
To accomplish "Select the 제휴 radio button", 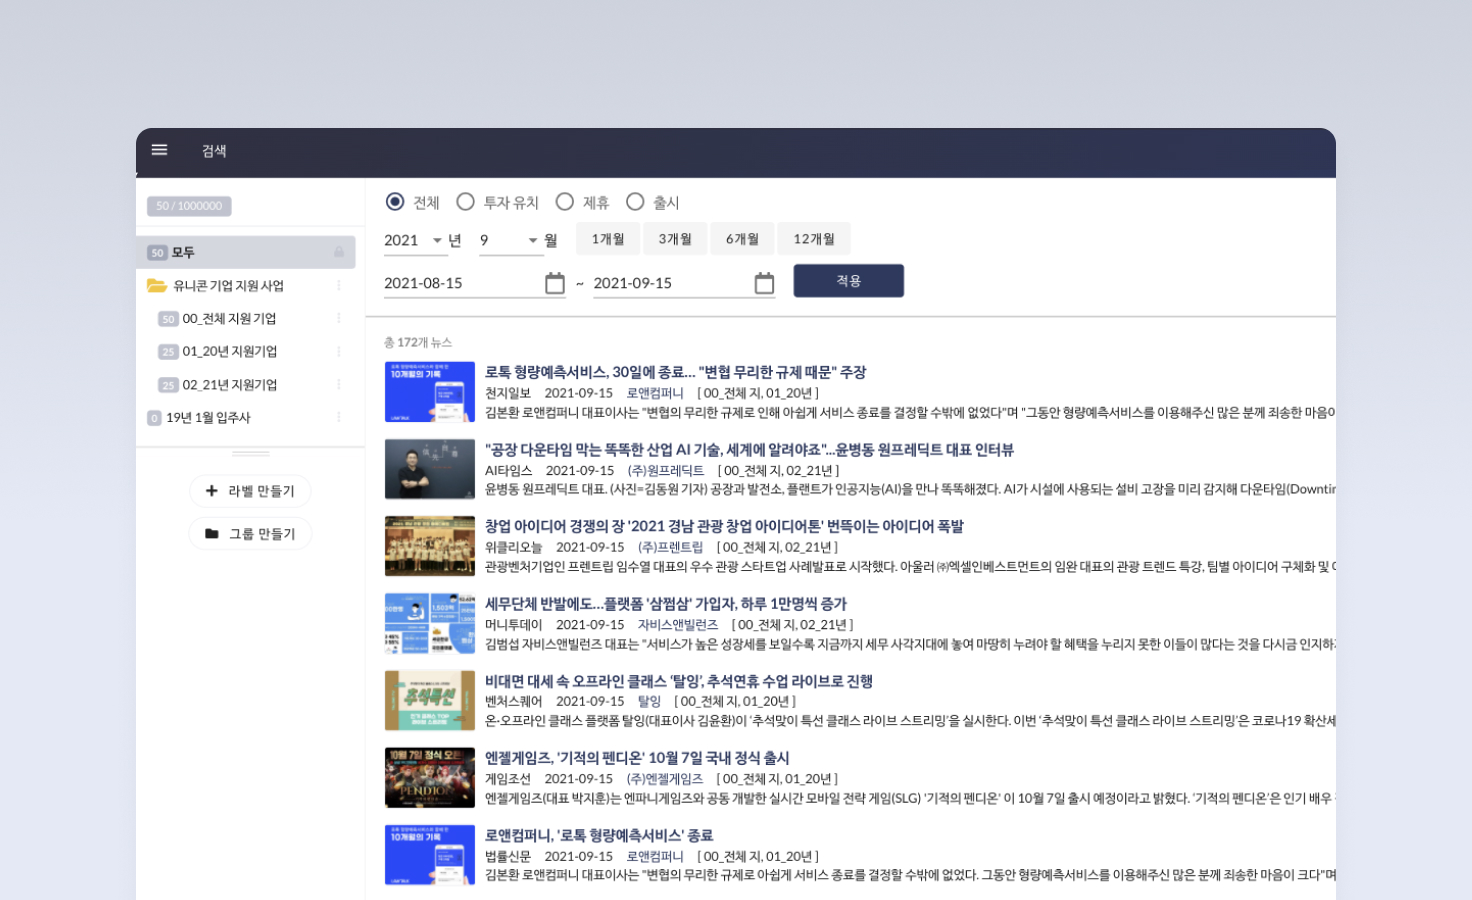I will pos(565,202).
